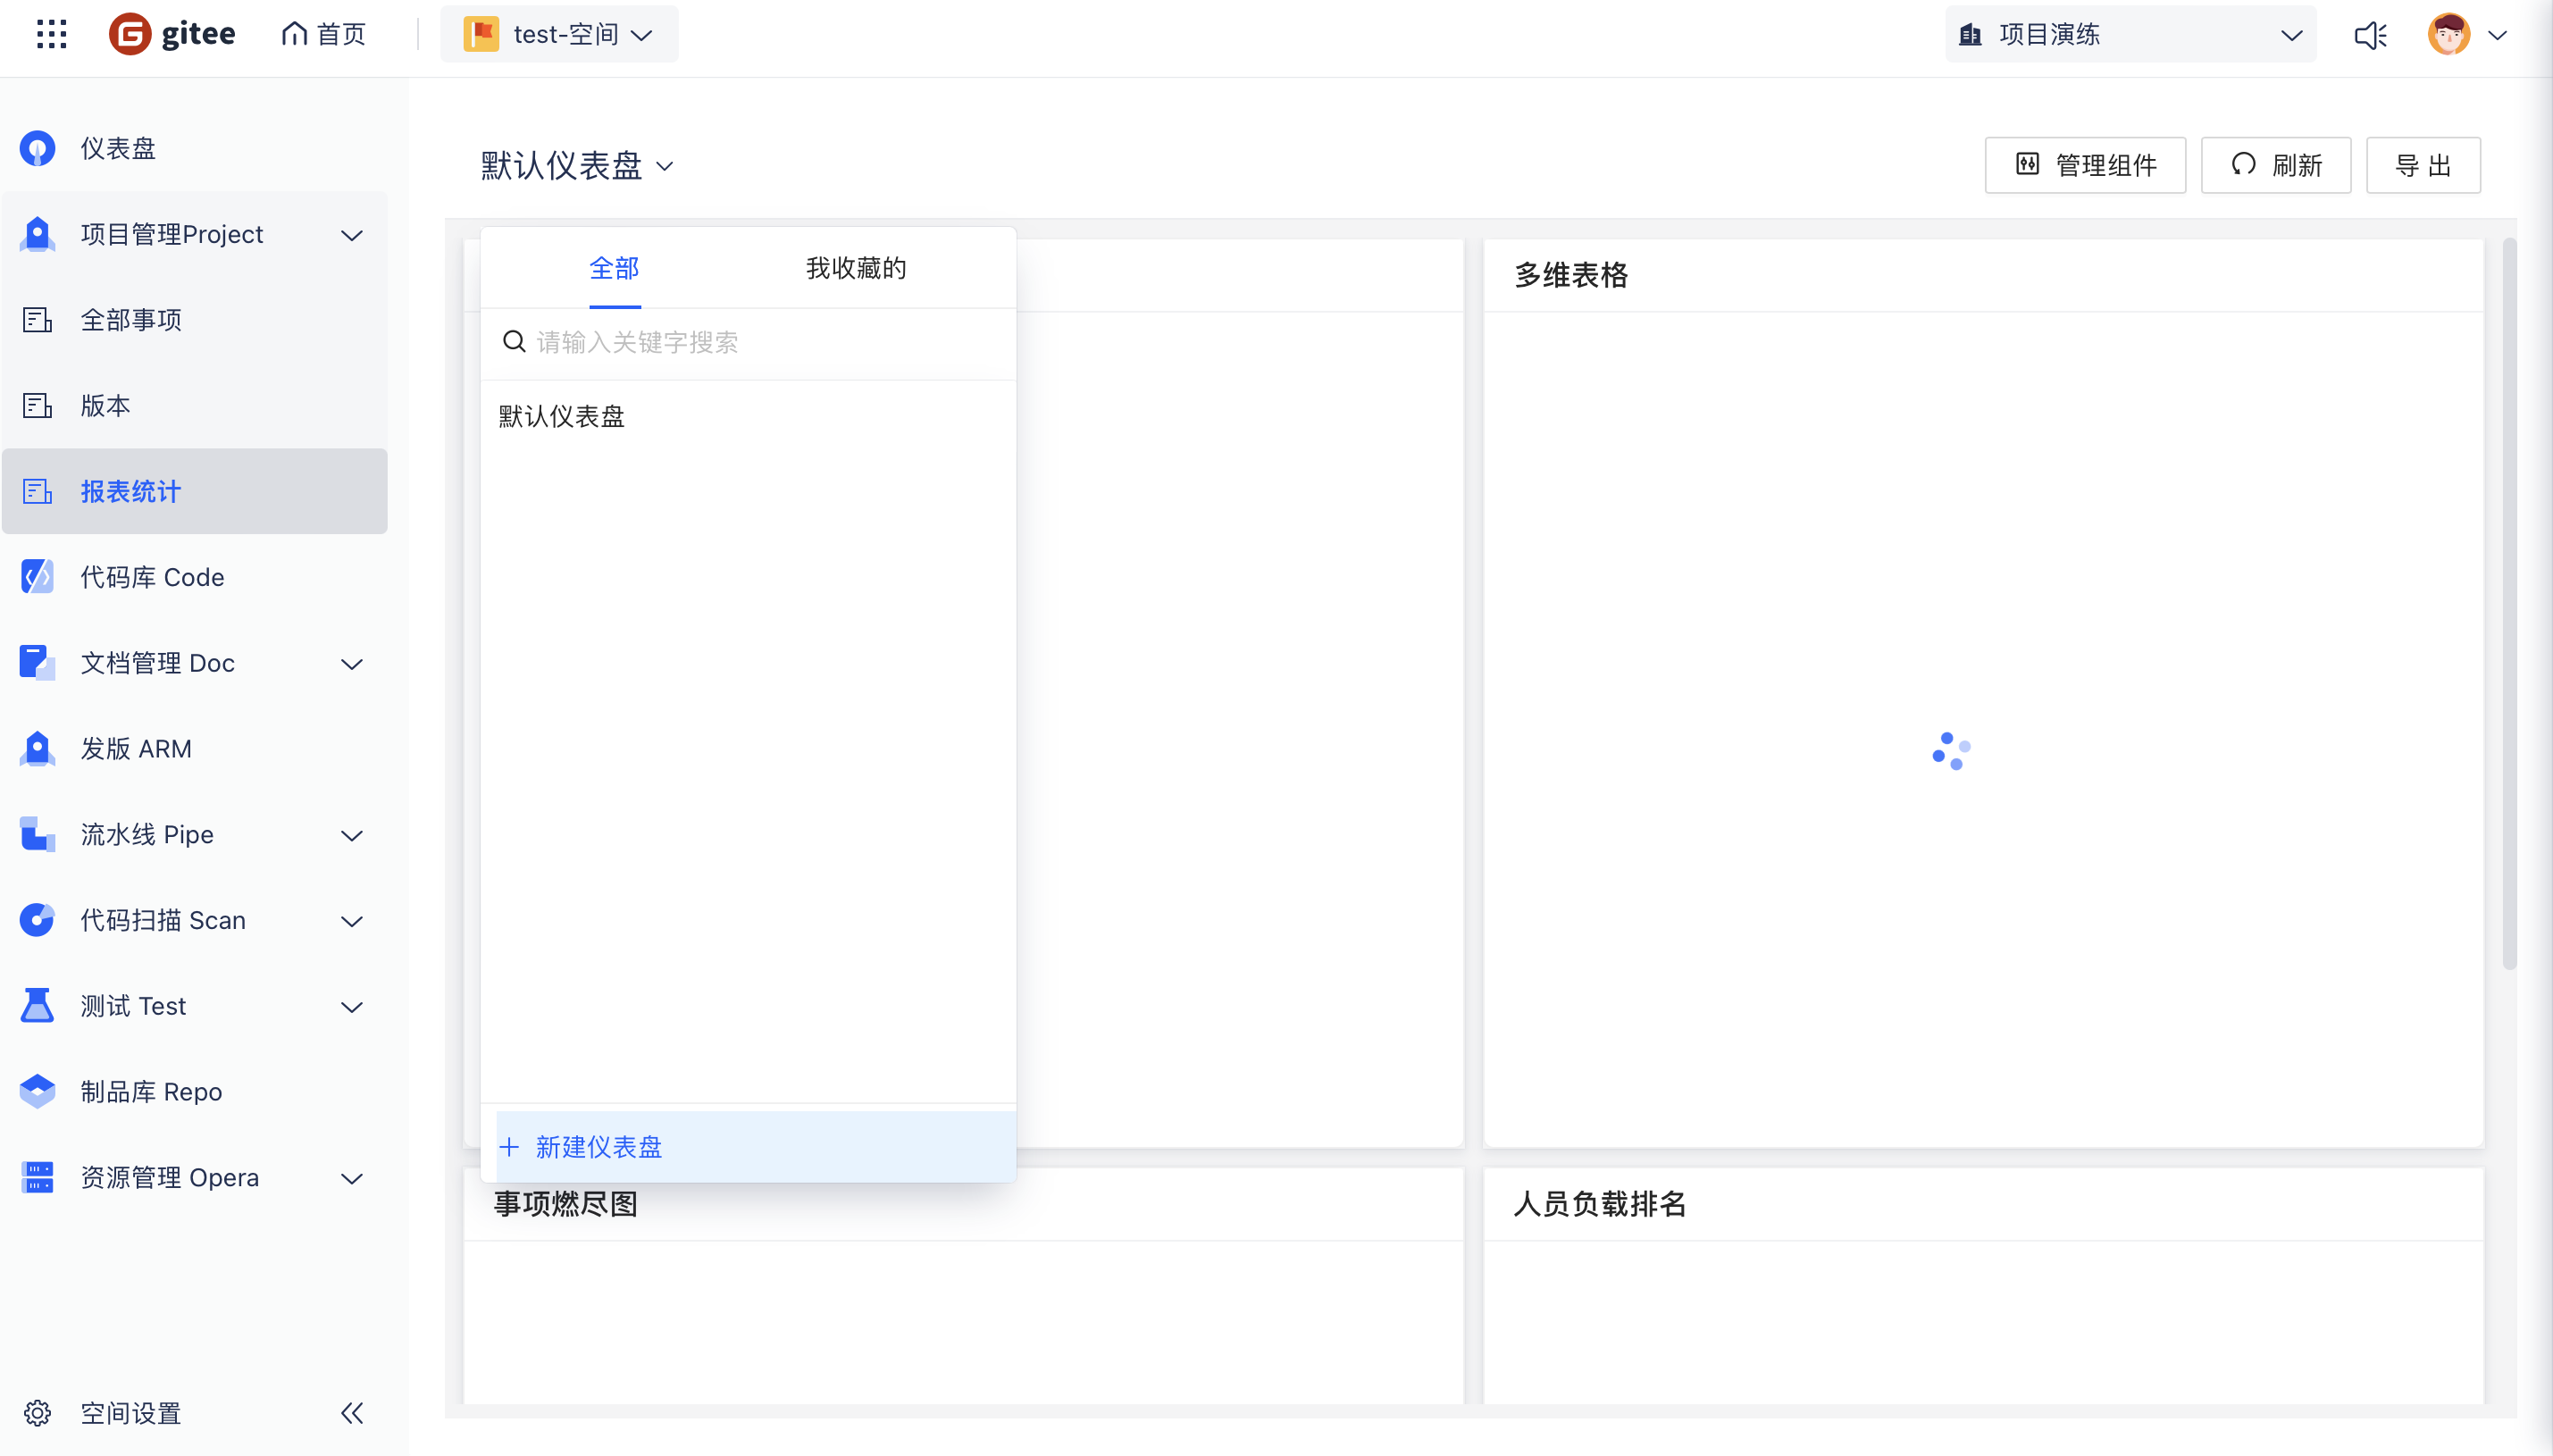Open the 项目演练 enterprise dropdown
The image size is (2553, 1456).
pyautogui.click(x=2130, y=34)
